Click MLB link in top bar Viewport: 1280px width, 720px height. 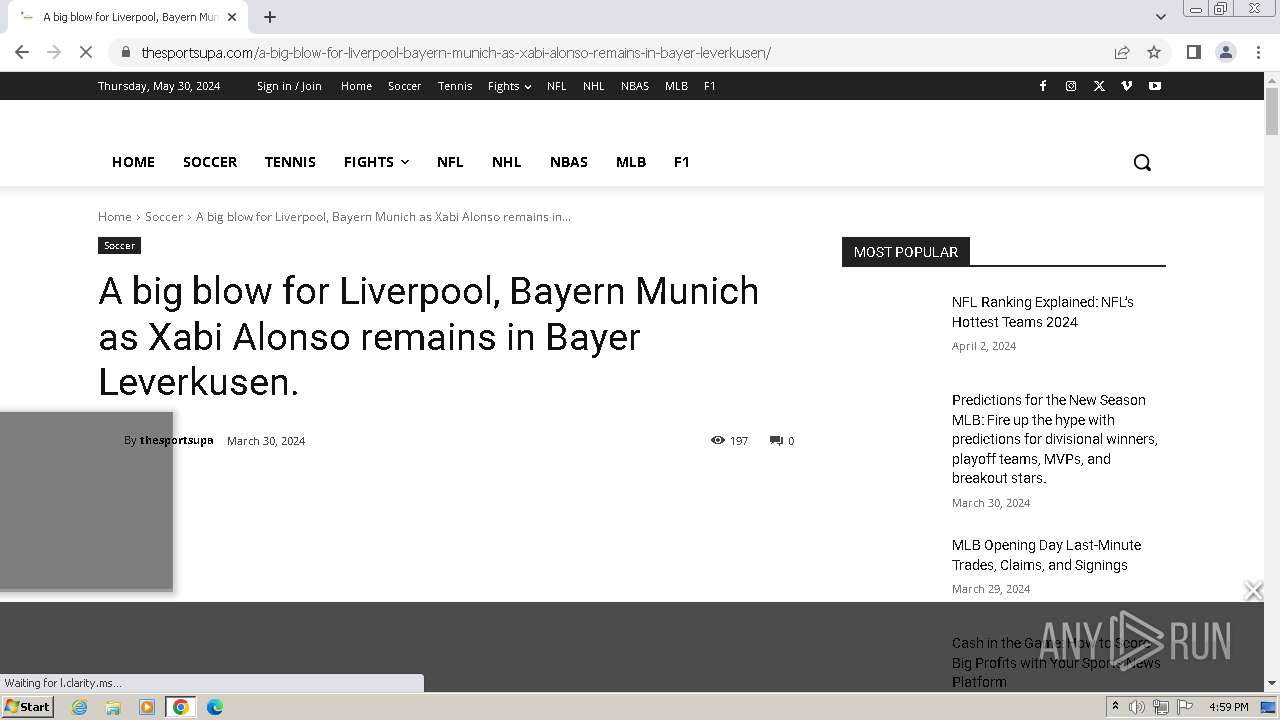(676, 86)
